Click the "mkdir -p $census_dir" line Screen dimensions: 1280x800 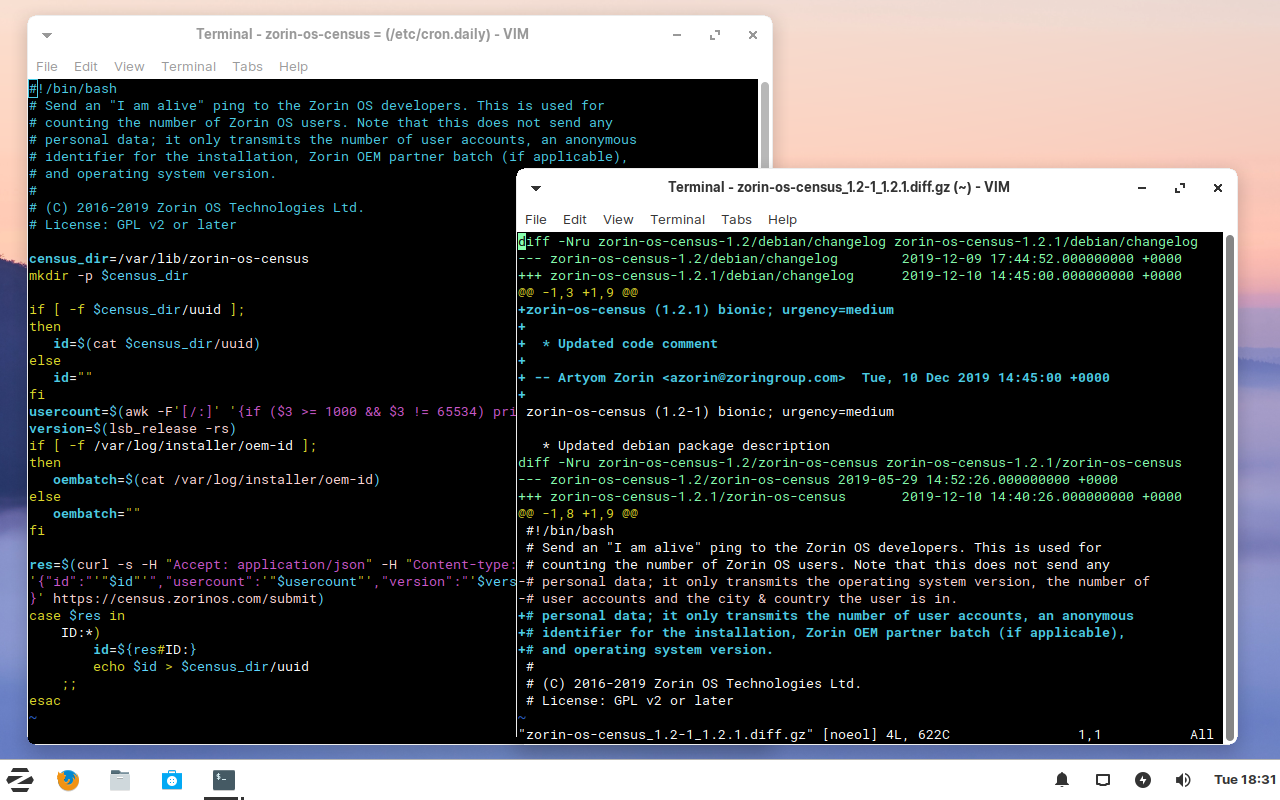pos(109,276)
